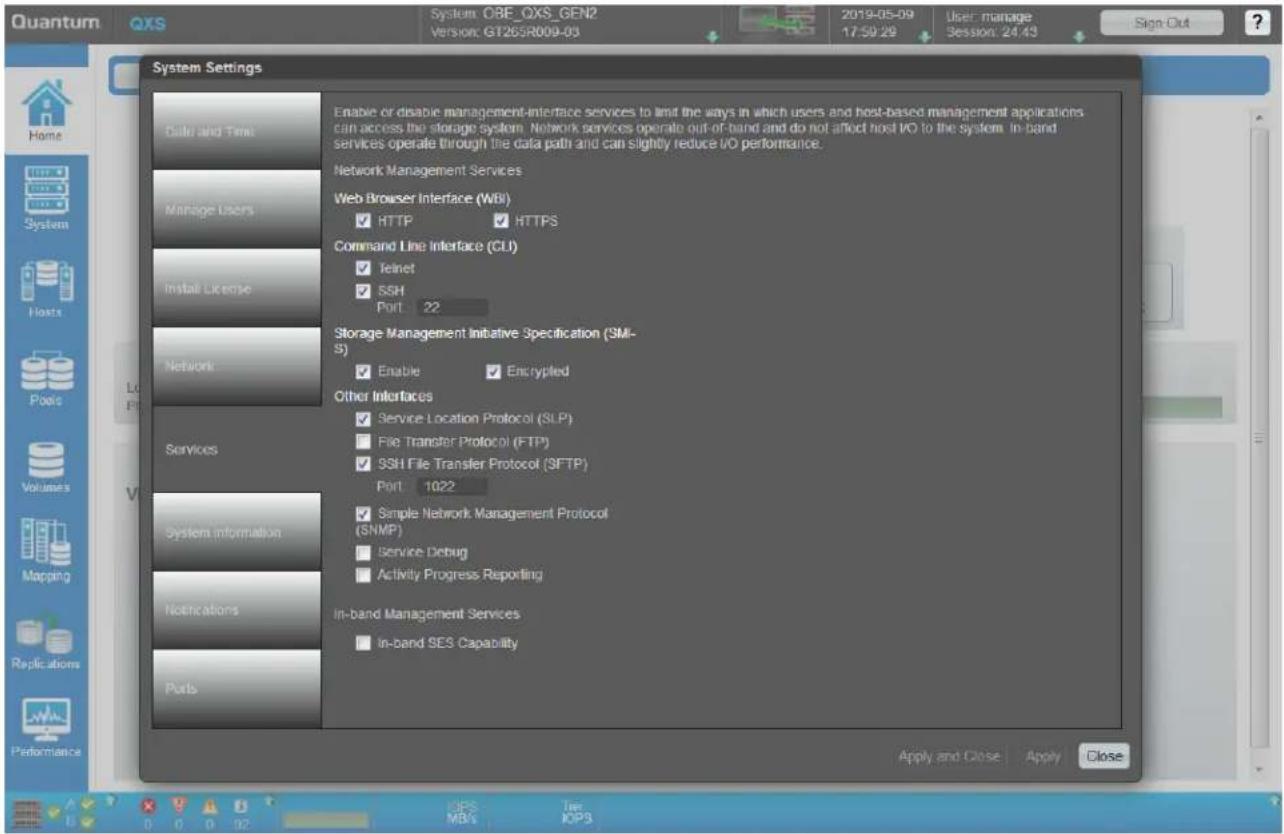Toggle the HTTP checkbox
This screenshot has width=1284, height=834.
pyautogui.click(x=364, y=221)
